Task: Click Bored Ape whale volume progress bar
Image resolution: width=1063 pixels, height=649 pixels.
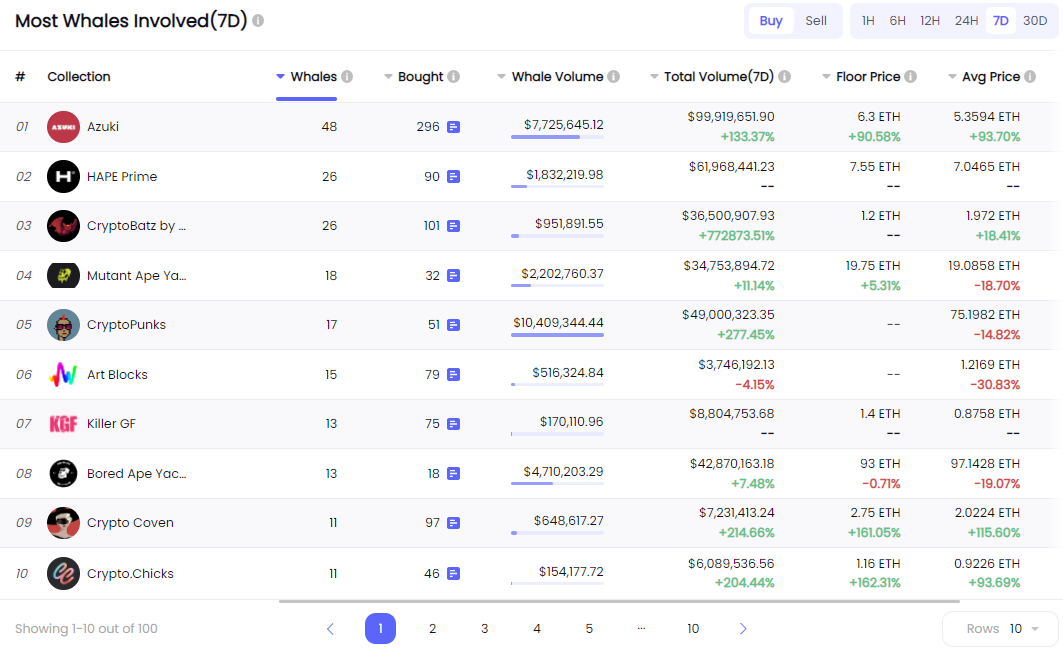Action: [x=557, y=484]
